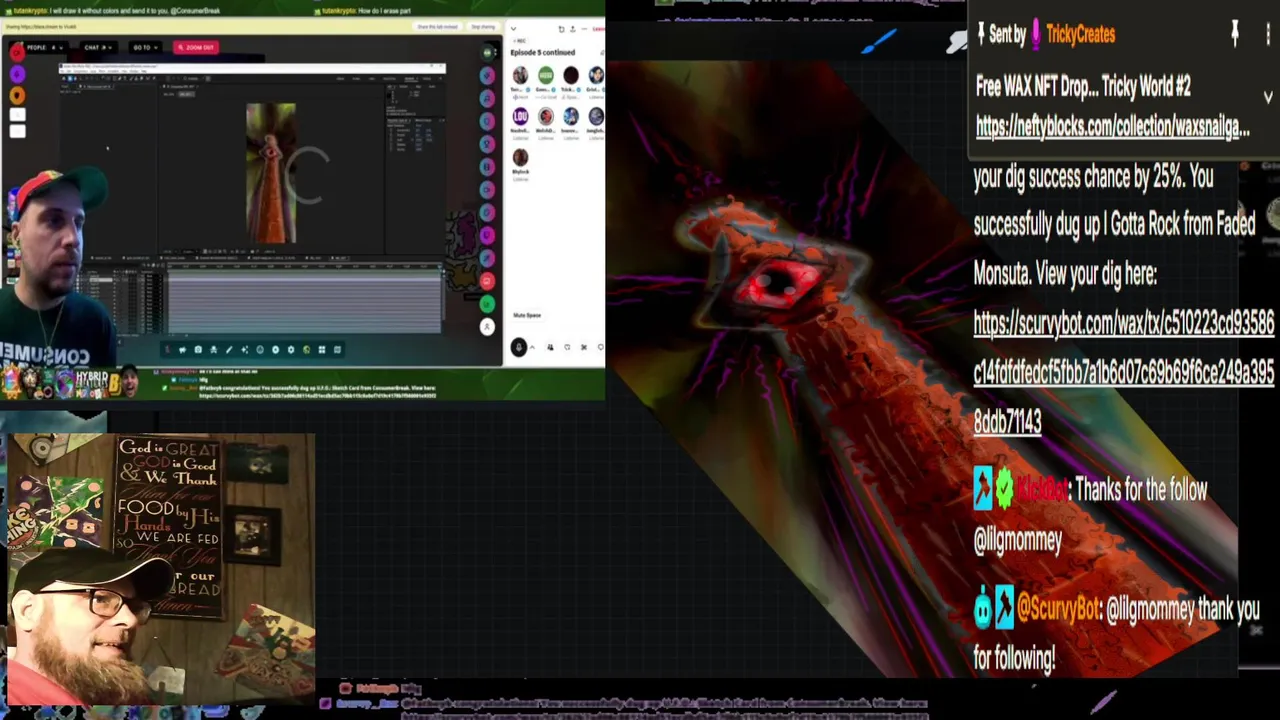
Task: Open the neftyblocks.com collection link
Action: point(1112,127)
